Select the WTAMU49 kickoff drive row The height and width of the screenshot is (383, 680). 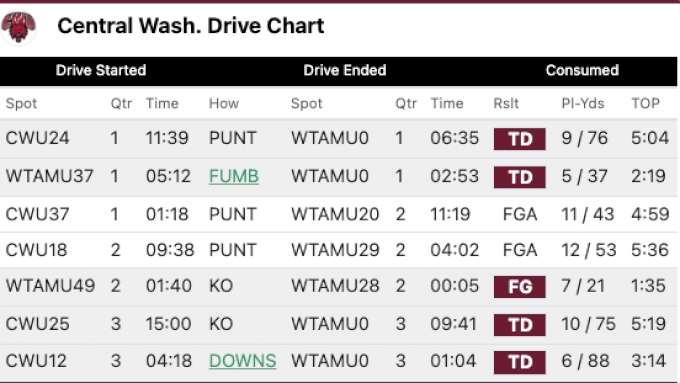click(x=339, y=286)
